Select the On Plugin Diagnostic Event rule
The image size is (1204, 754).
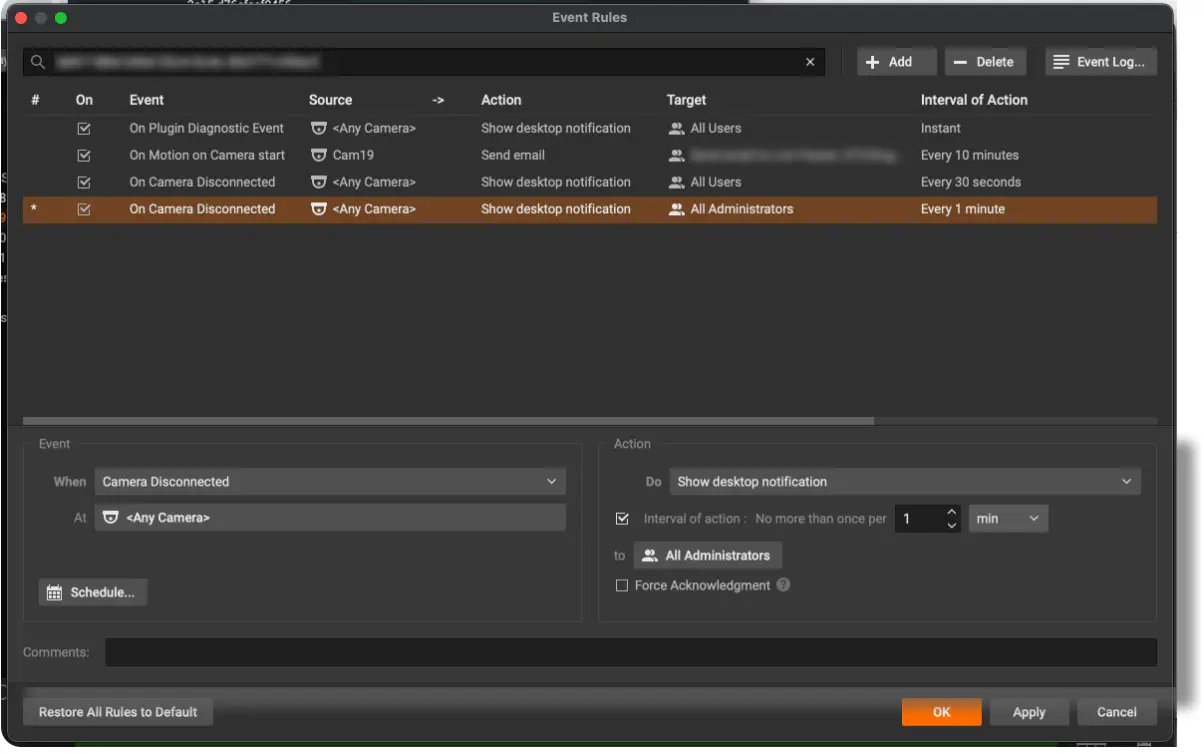[x=207, y=128]
